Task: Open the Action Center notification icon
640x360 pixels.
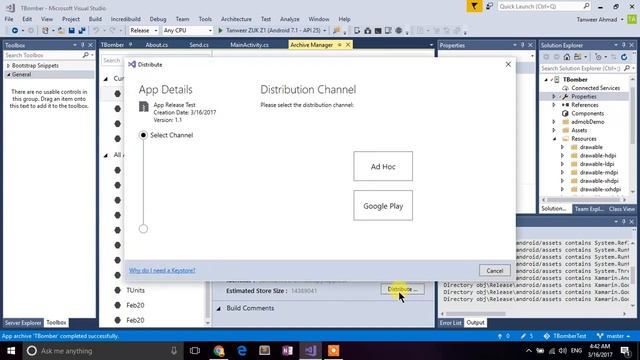Action: [626, 351]
